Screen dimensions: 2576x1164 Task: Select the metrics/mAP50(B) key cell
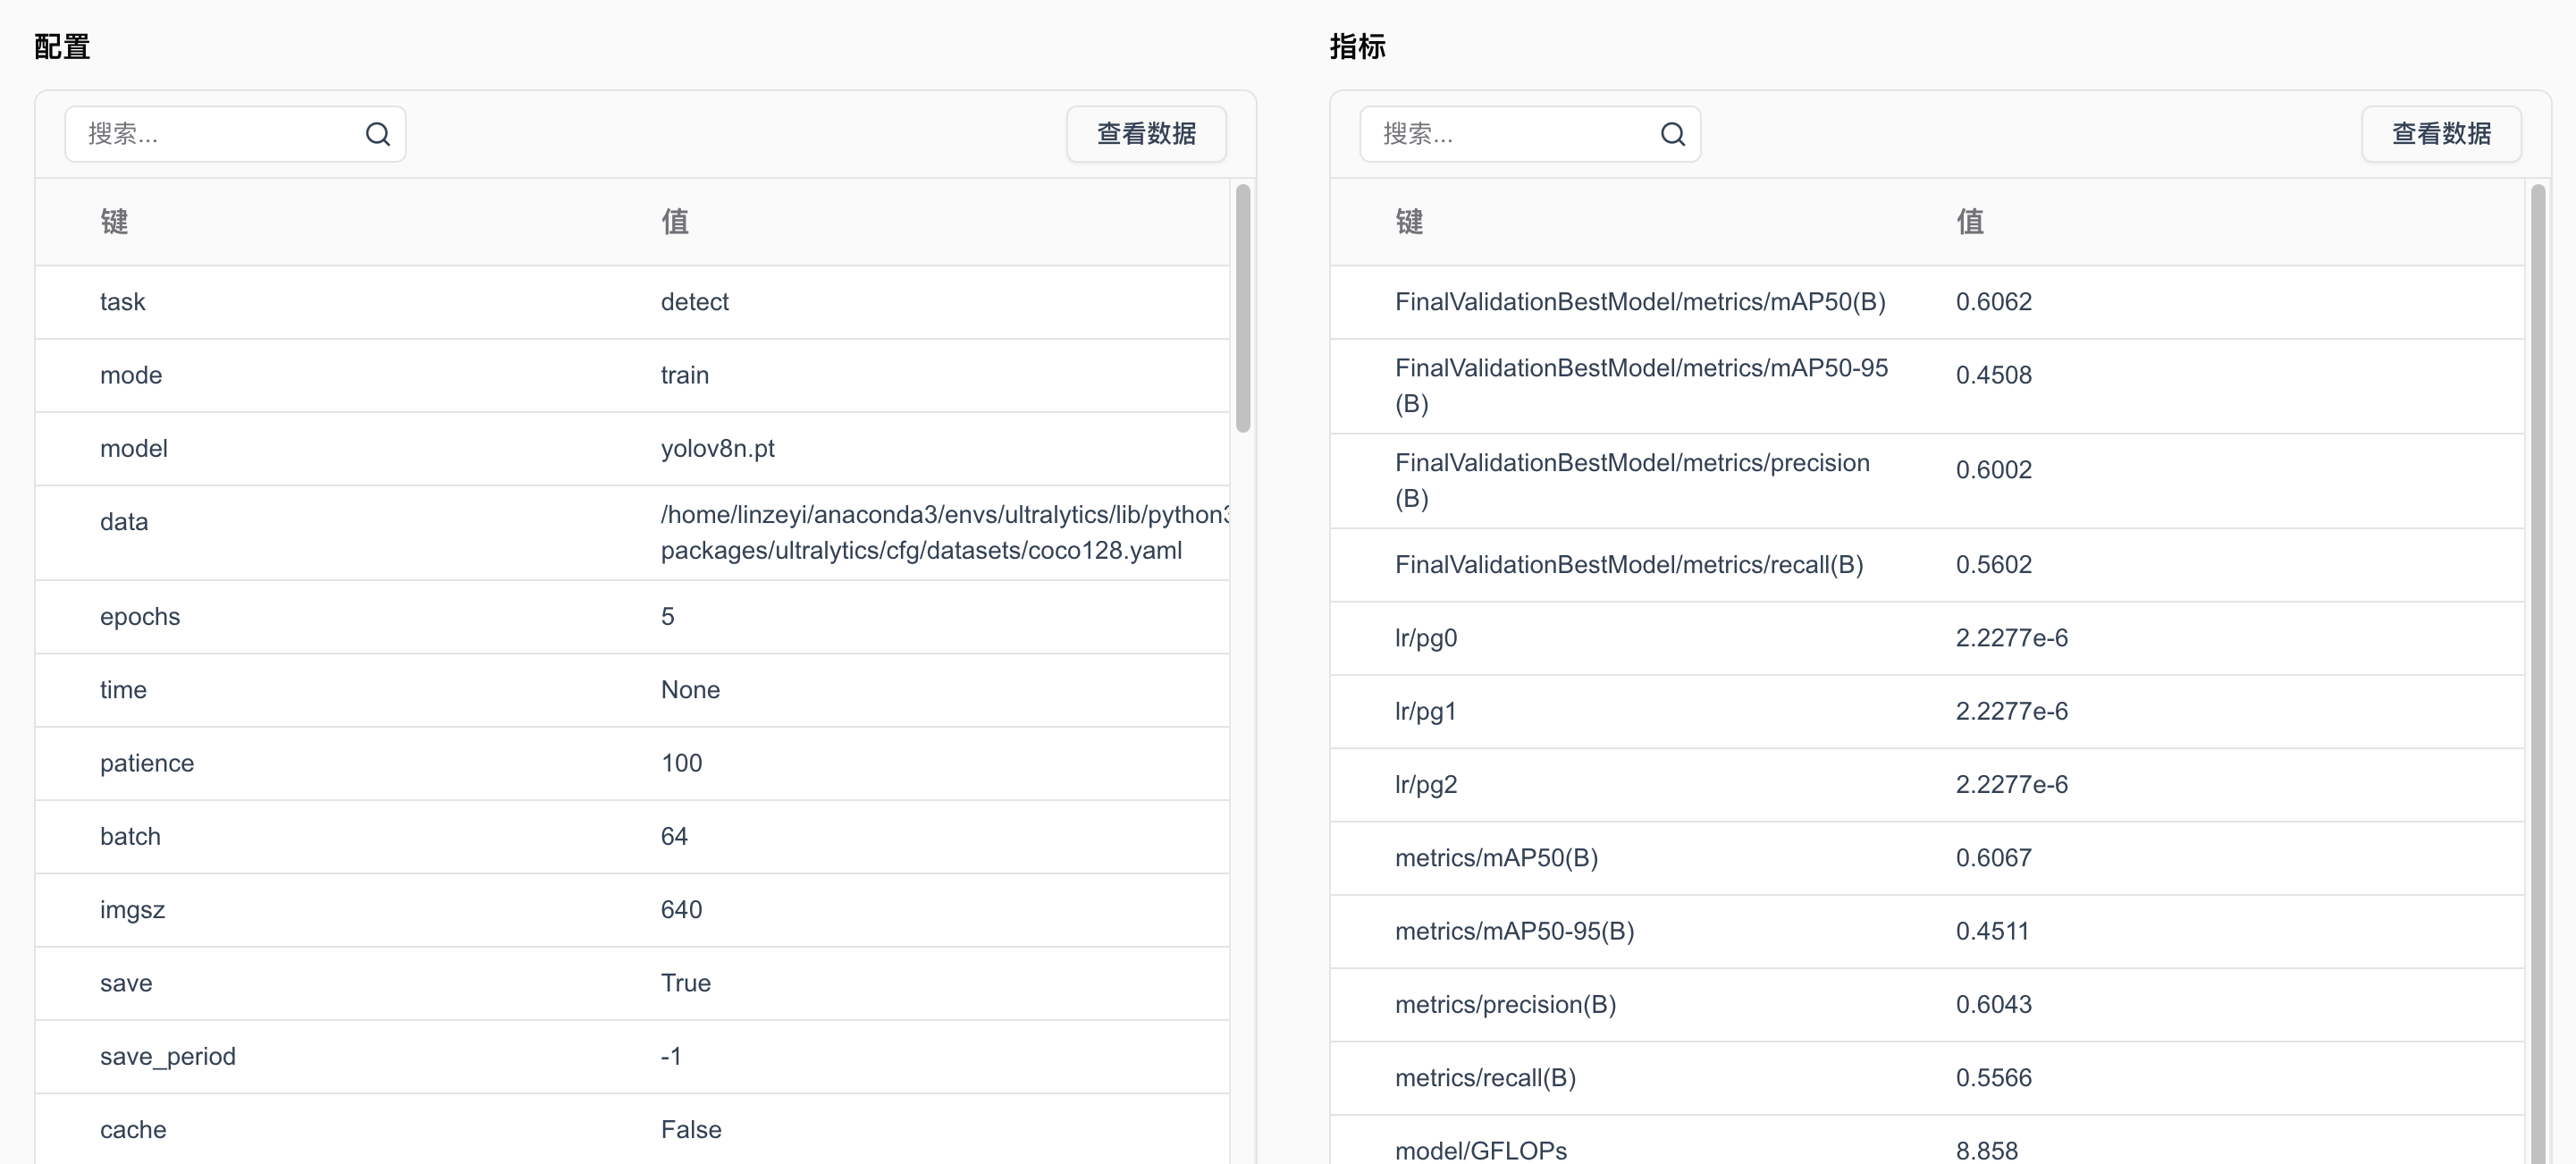point(1496,858)
